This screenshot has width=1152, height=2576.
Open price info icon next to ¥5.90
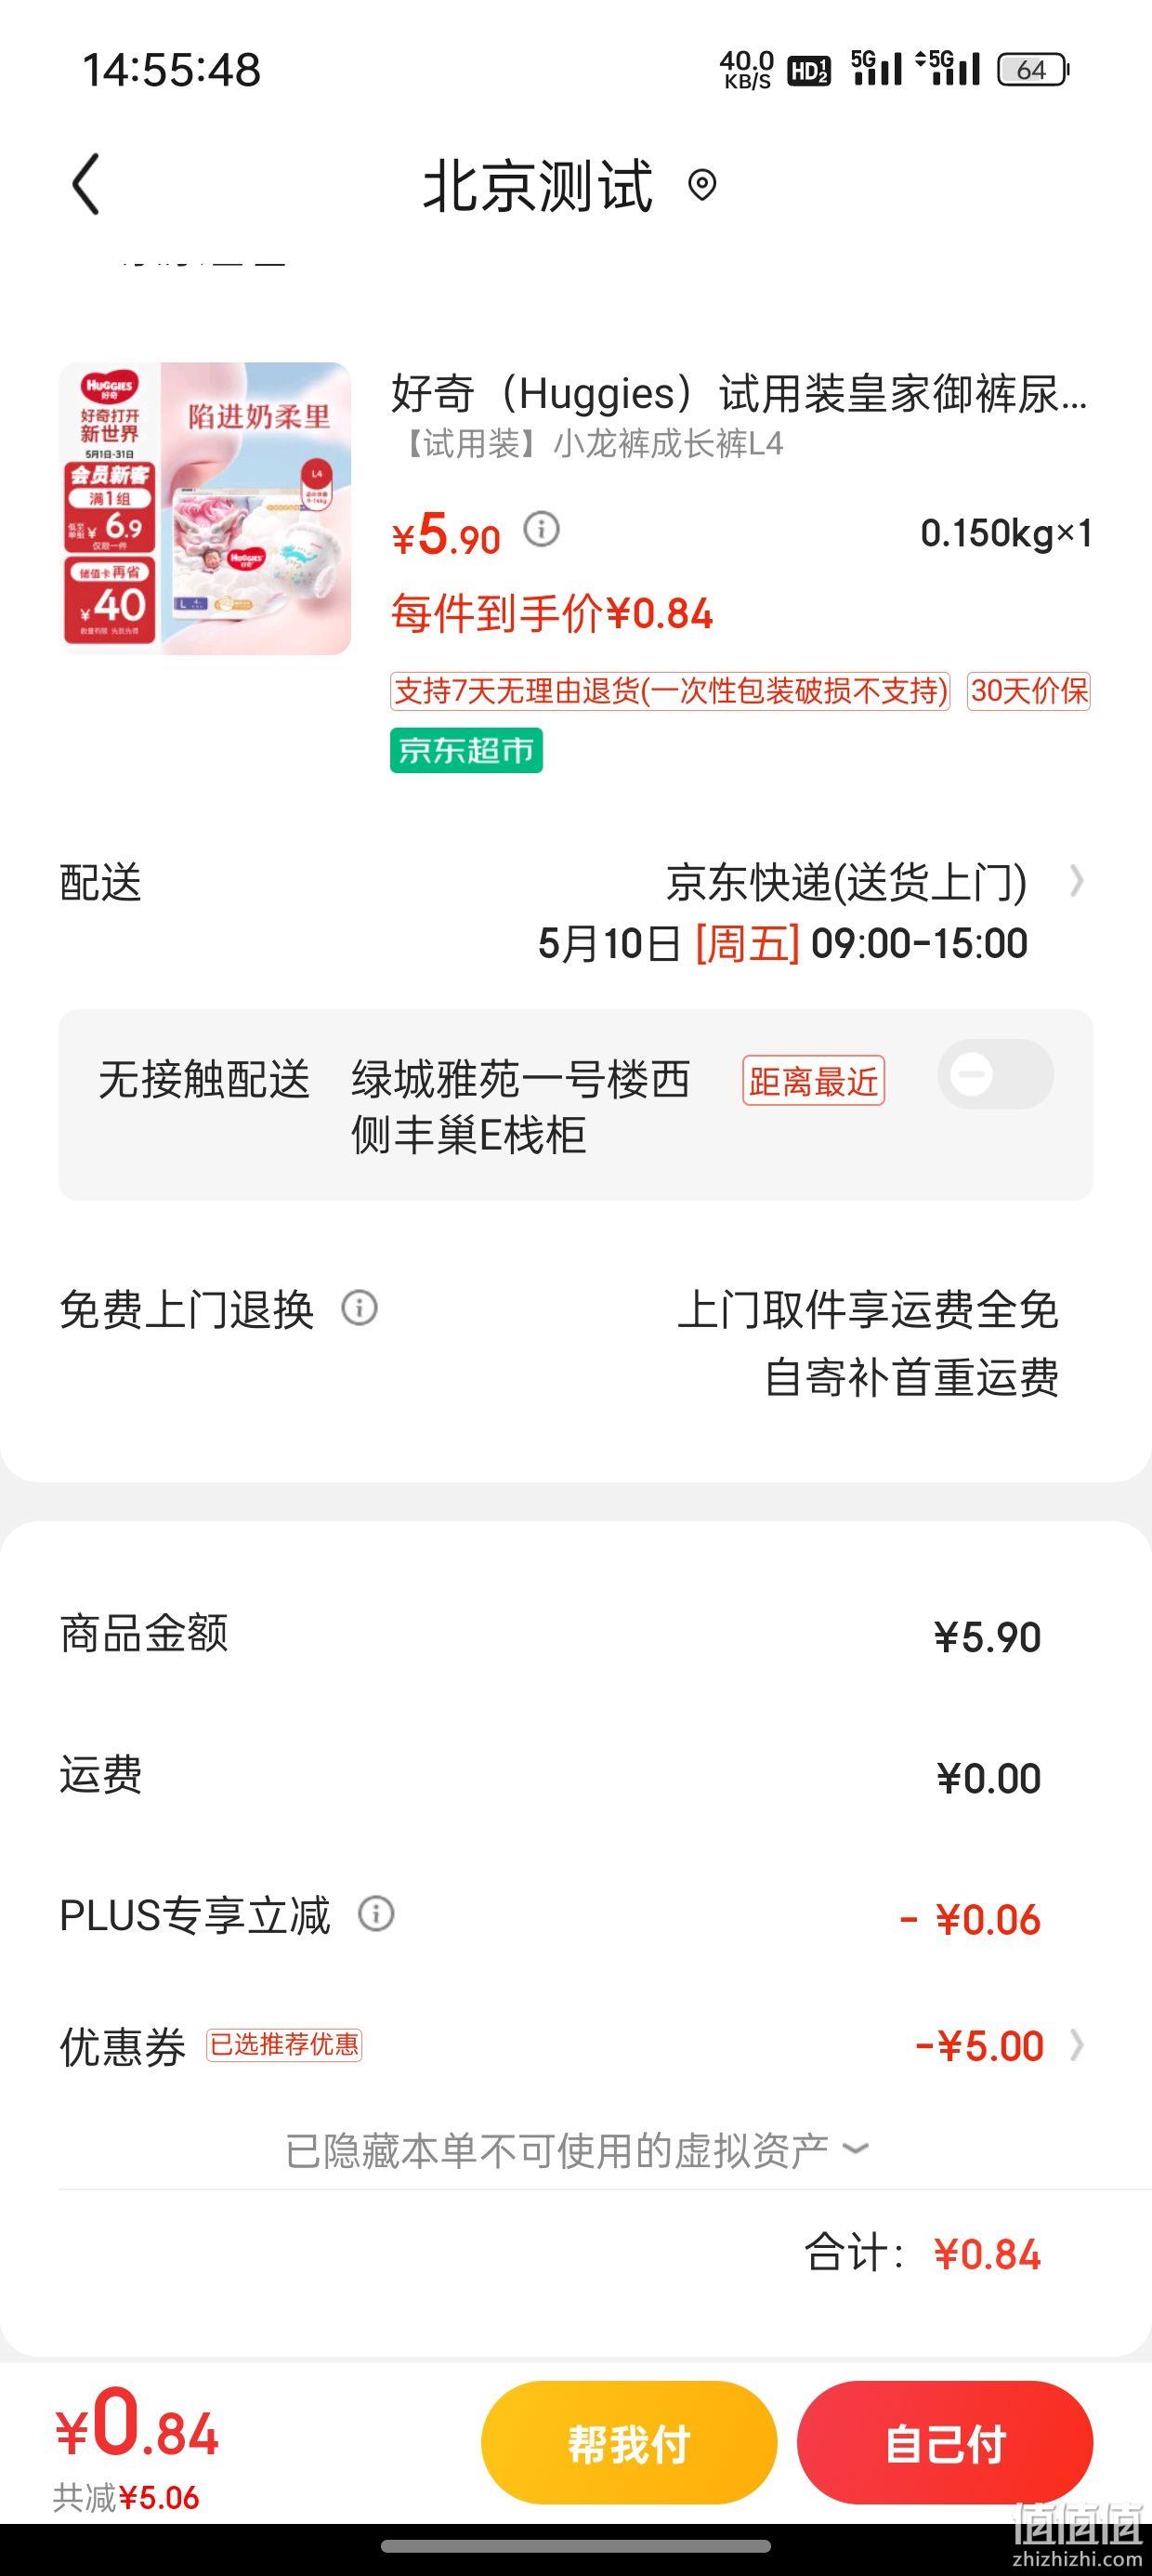[542, 528]
